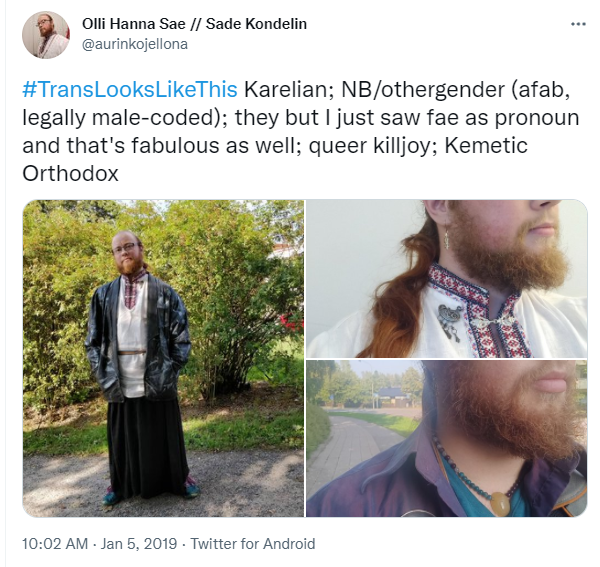Click the round profile avatar picture
600x567 pixels.
46,35
